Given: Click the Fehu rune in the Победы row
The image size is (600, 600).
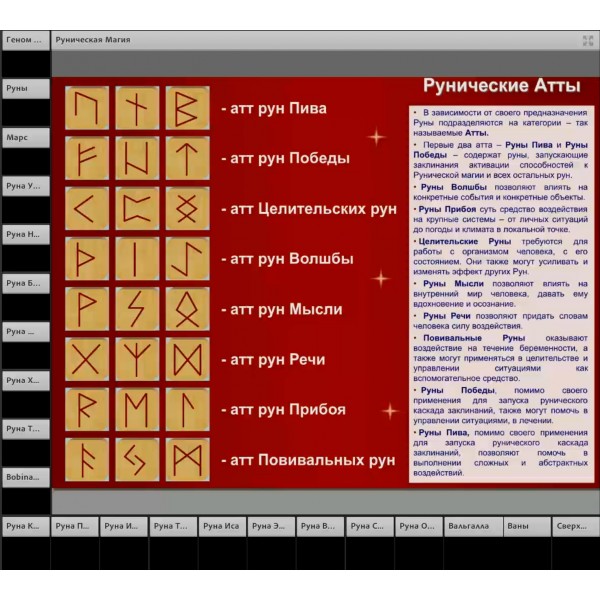Looking at the screenshot, I should click(x=87, y=158).
